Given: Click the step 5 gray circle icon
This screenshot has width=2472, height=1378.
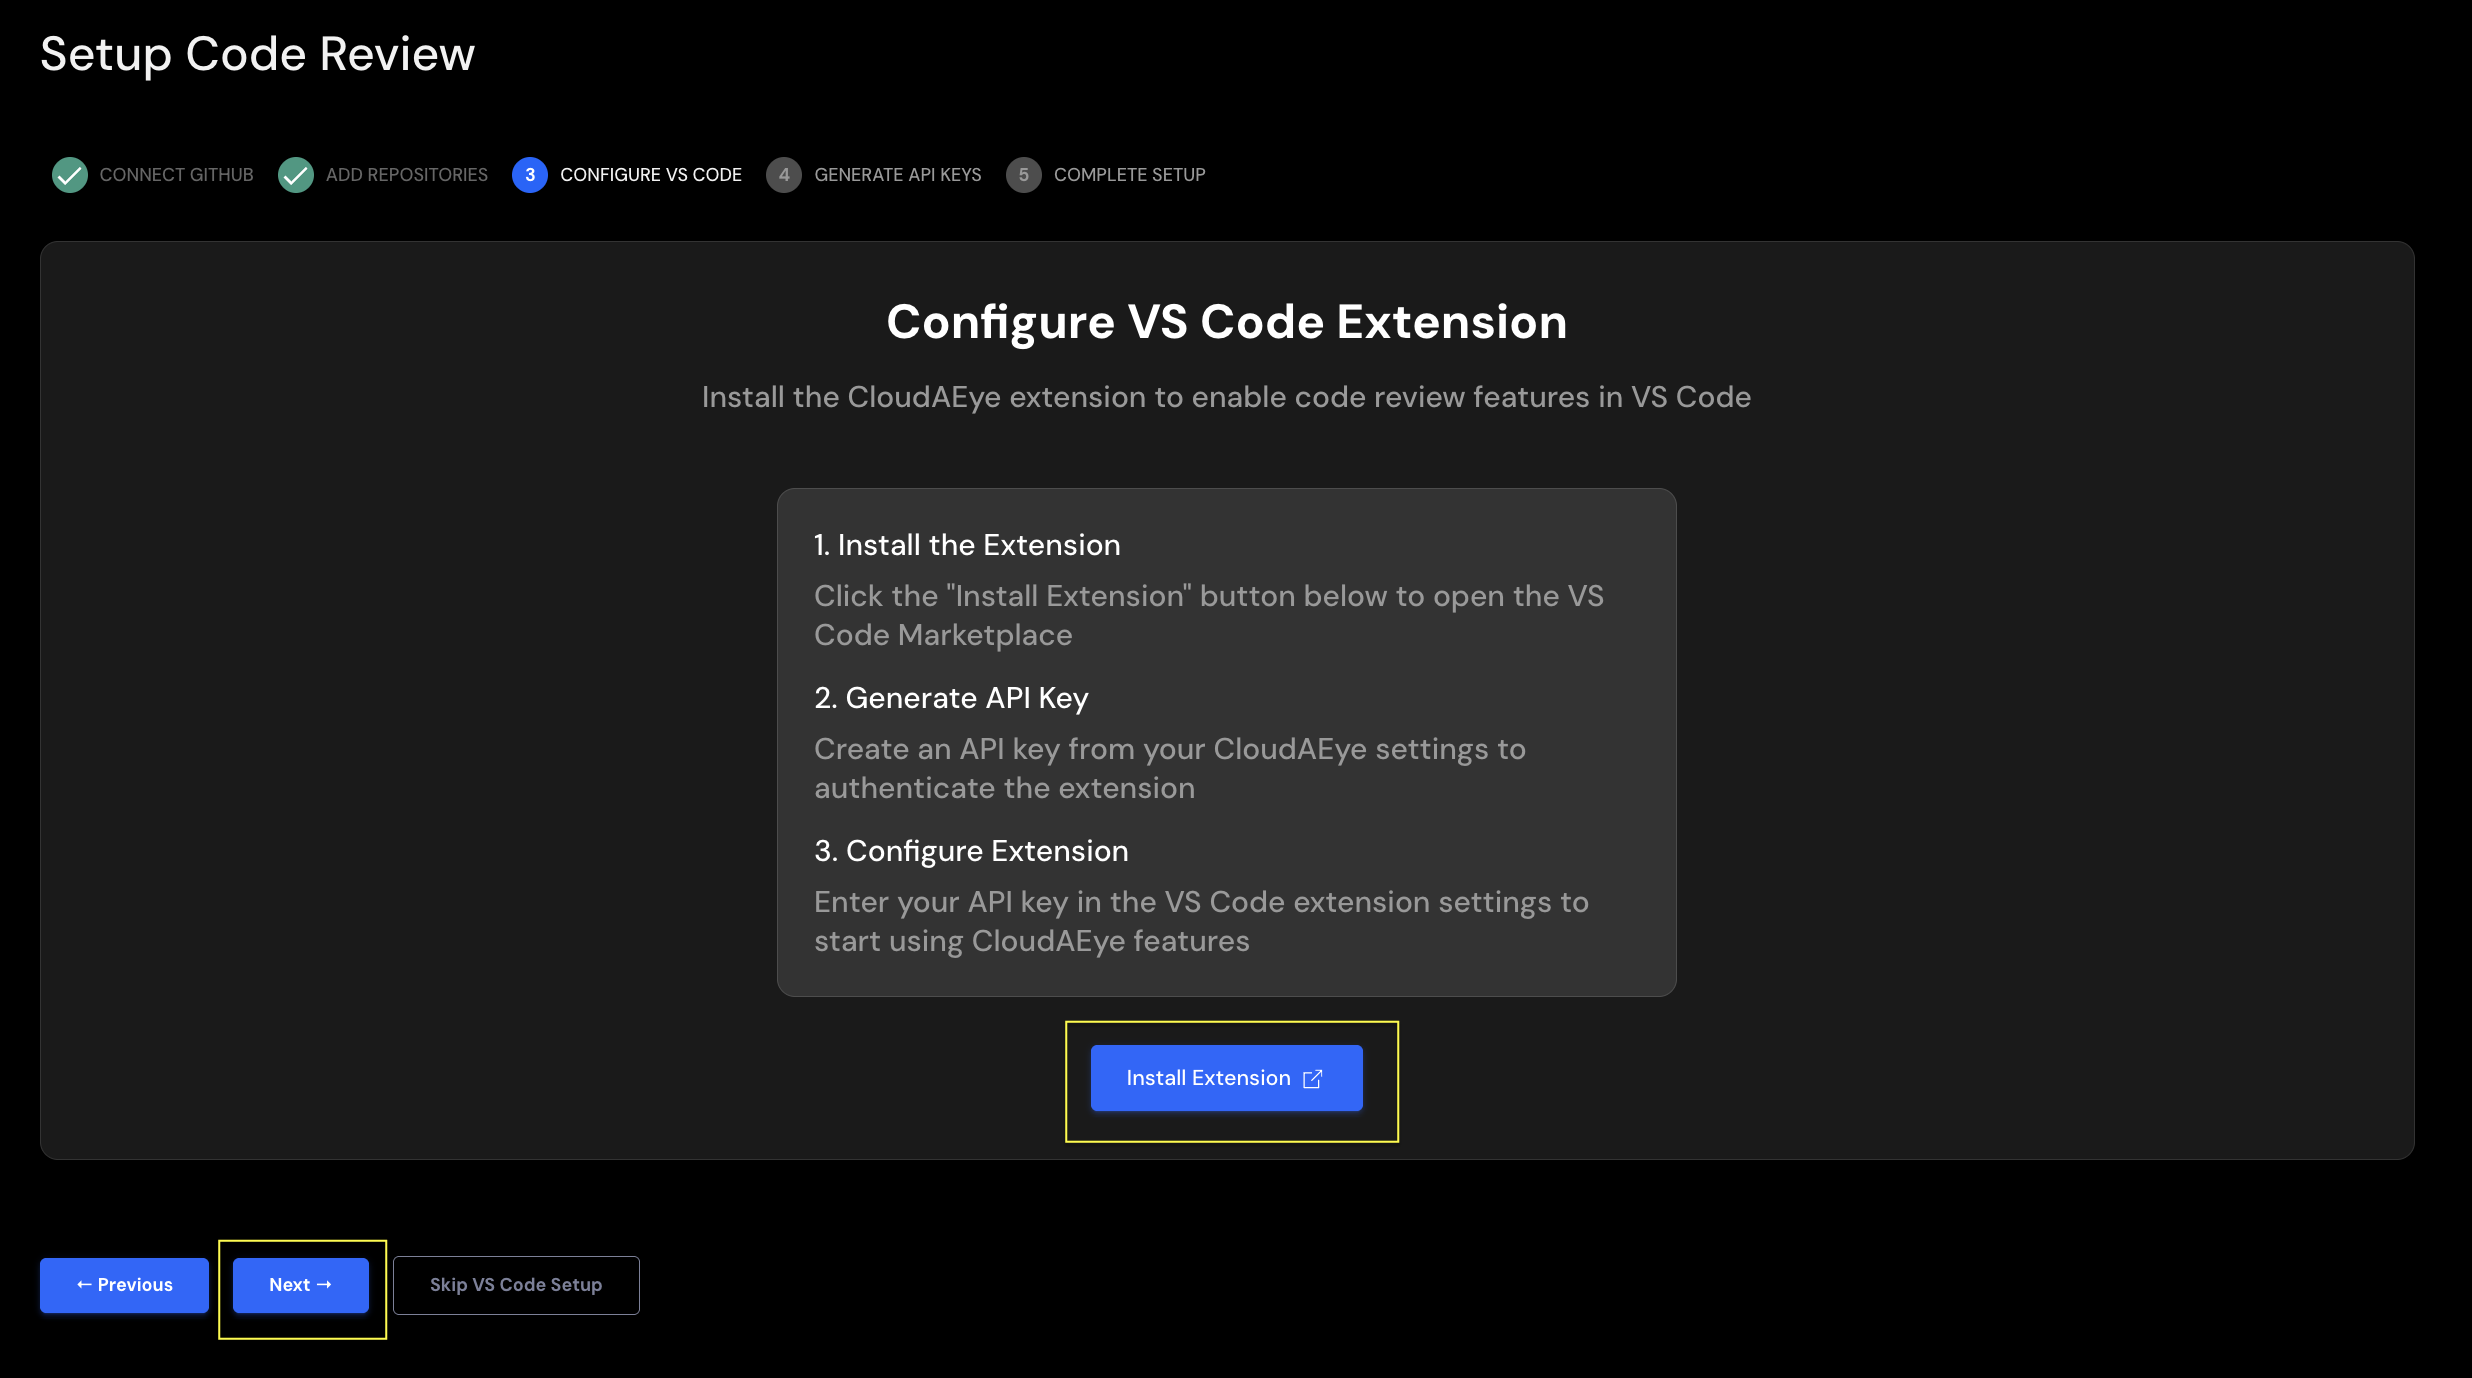Looking at the screenshot, I should pyautogui.click(x=1024, y=175).
